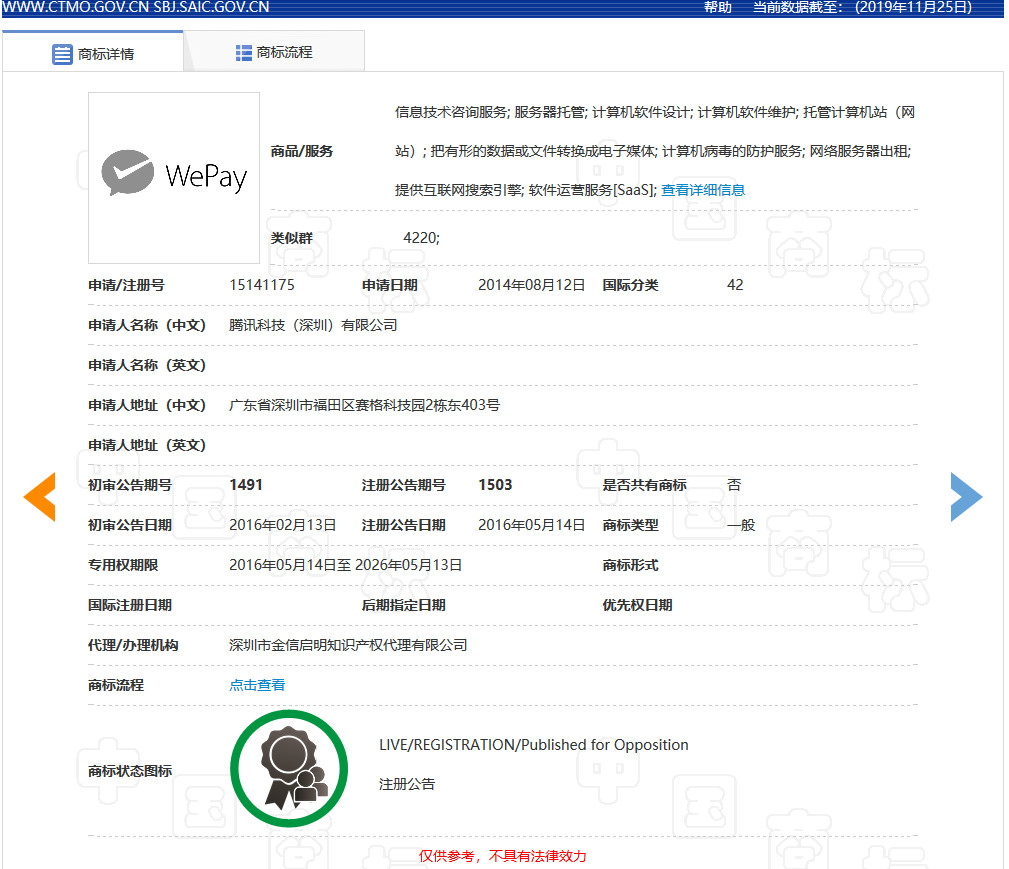Click the 申请人名称（英文） label

pyautogui.click(x=147, y=365)
